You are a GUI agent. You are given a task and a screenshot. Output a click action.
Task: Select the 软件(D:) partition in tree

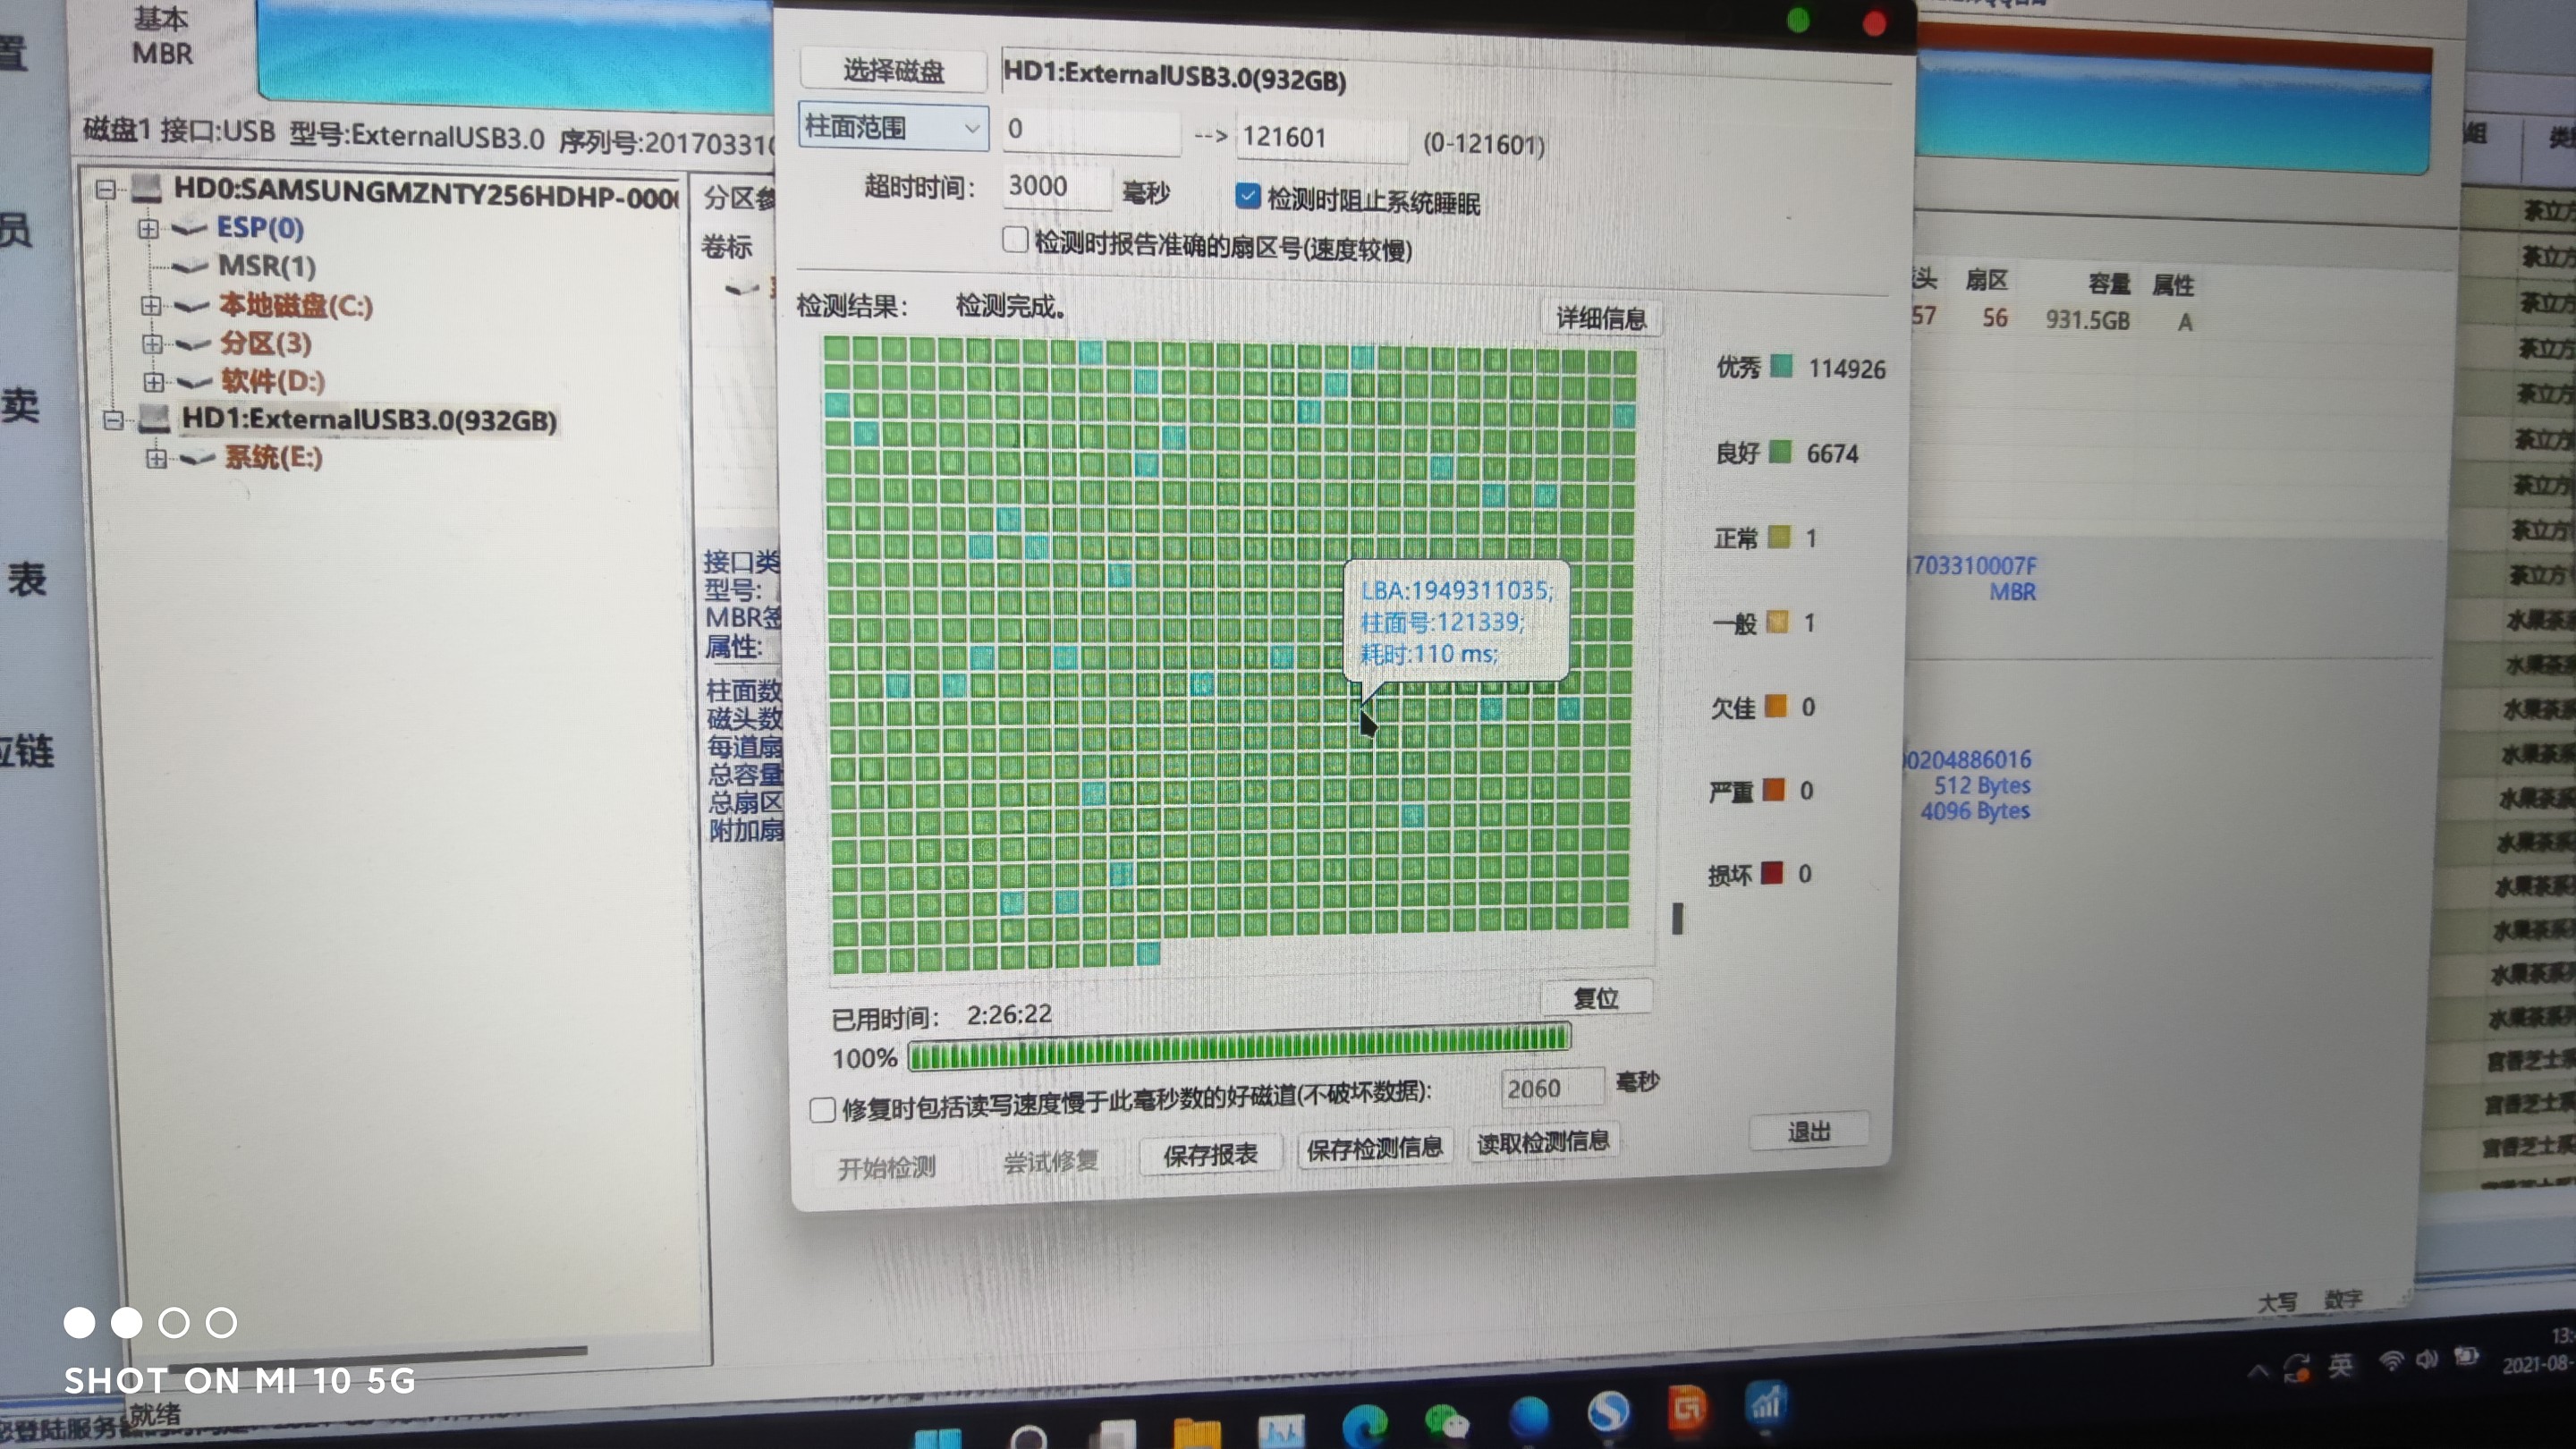coord(272,381)
